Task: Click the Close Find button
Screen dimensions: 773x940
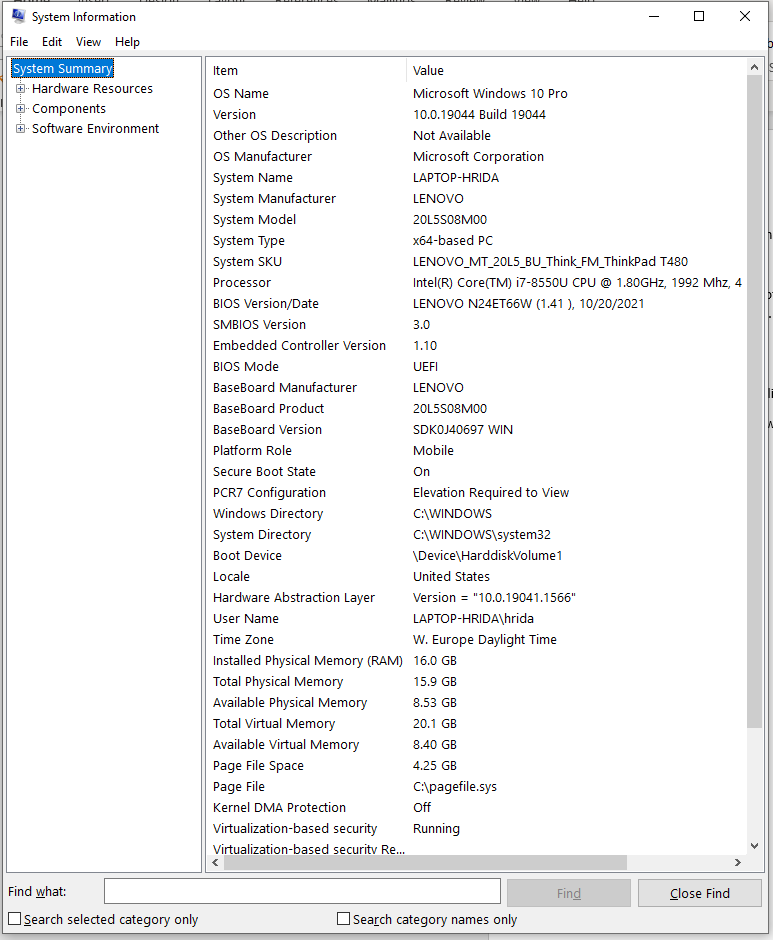Action: [x=700, y=893]
